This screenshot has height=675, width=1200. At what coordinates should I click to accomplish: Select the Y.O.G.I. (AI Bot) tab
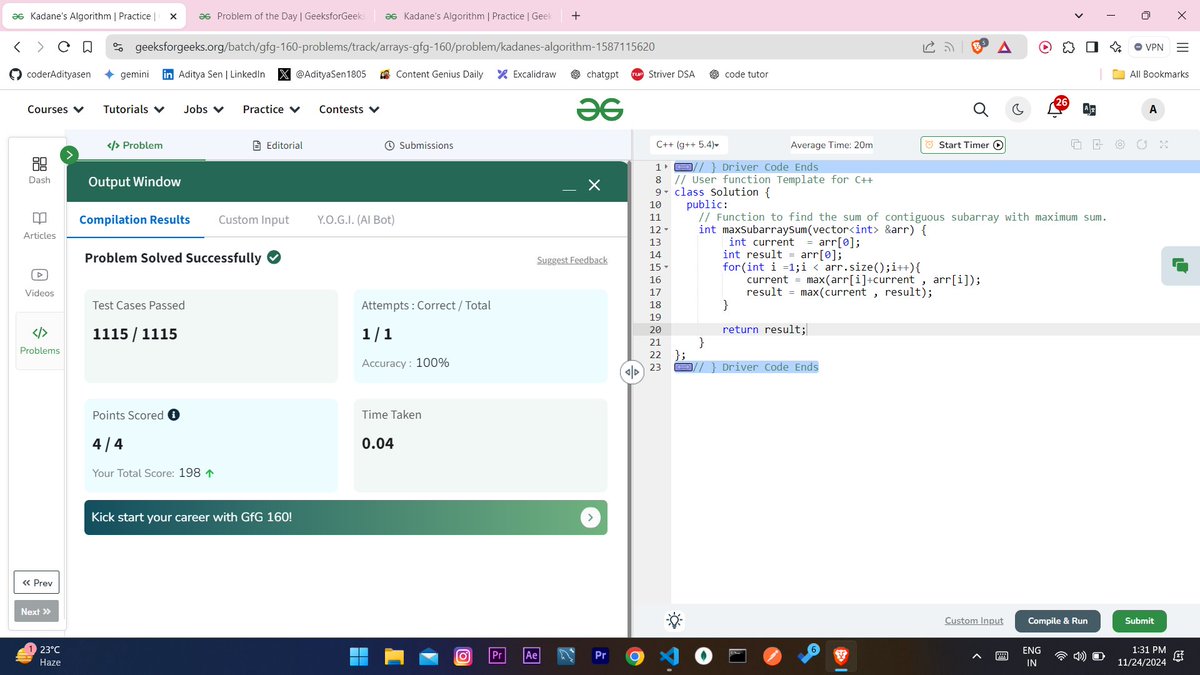point(356,220)
